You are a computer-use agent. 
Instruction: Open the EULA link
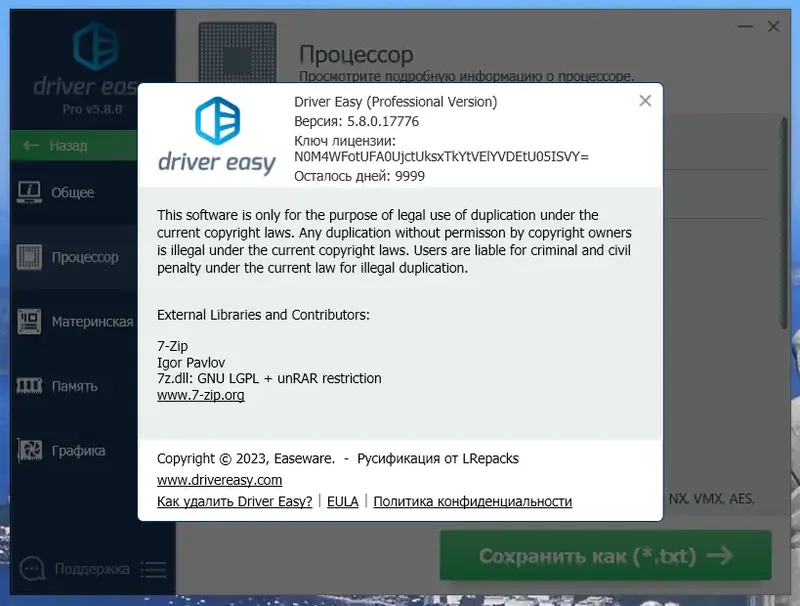tap(343, 501)
